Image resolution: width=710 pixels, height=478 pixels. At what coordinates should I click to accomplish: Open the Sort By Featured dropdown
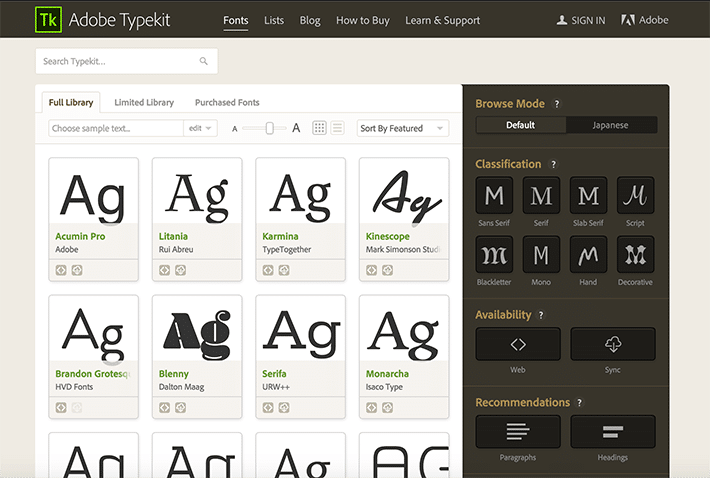[403, 128]
